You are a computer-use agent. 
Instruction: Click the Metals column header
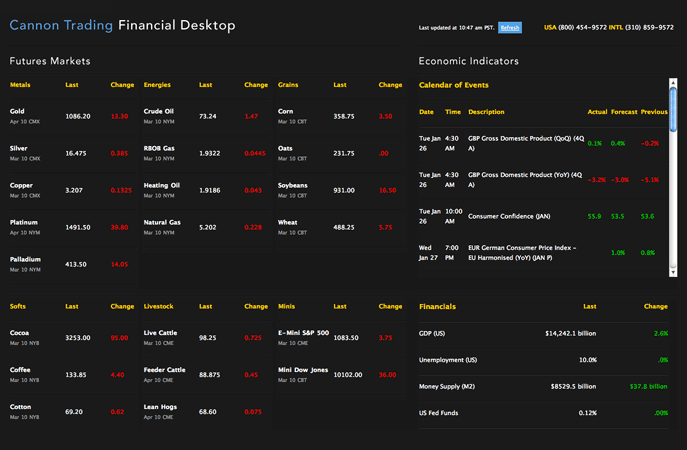coord(20,85)
